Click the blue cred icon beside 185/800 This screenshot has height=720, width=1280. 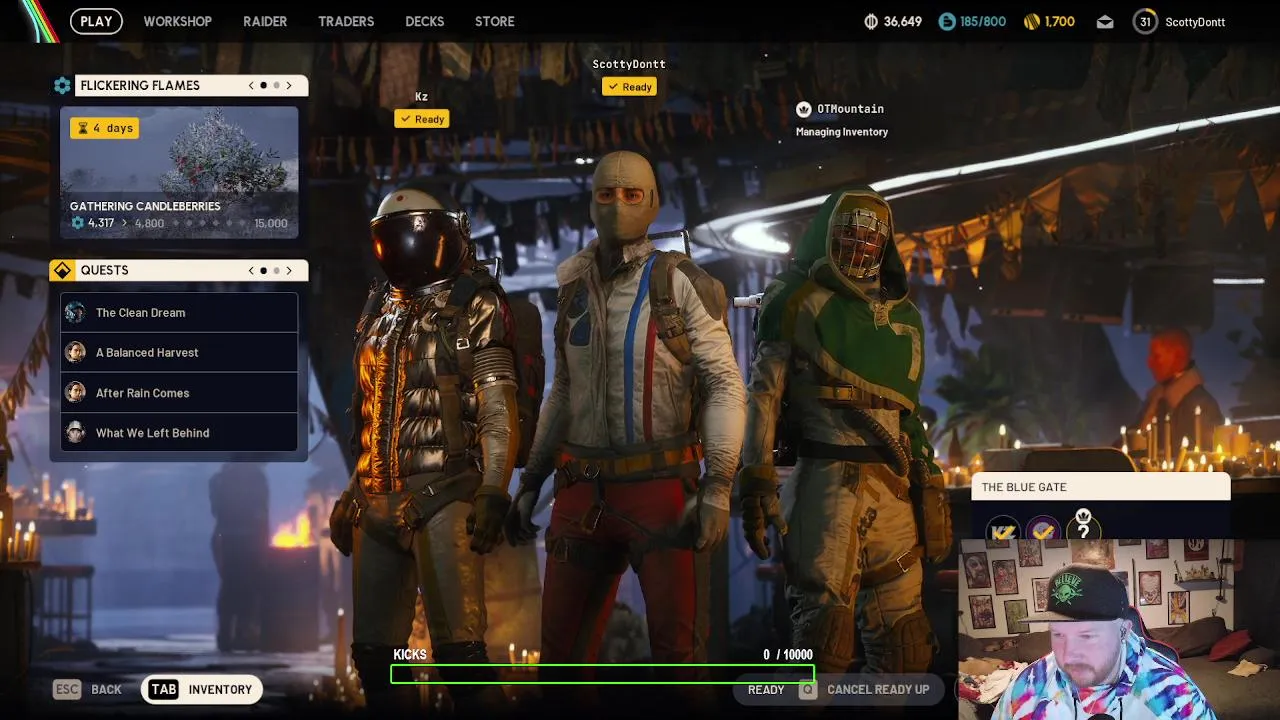pos(946,21)
